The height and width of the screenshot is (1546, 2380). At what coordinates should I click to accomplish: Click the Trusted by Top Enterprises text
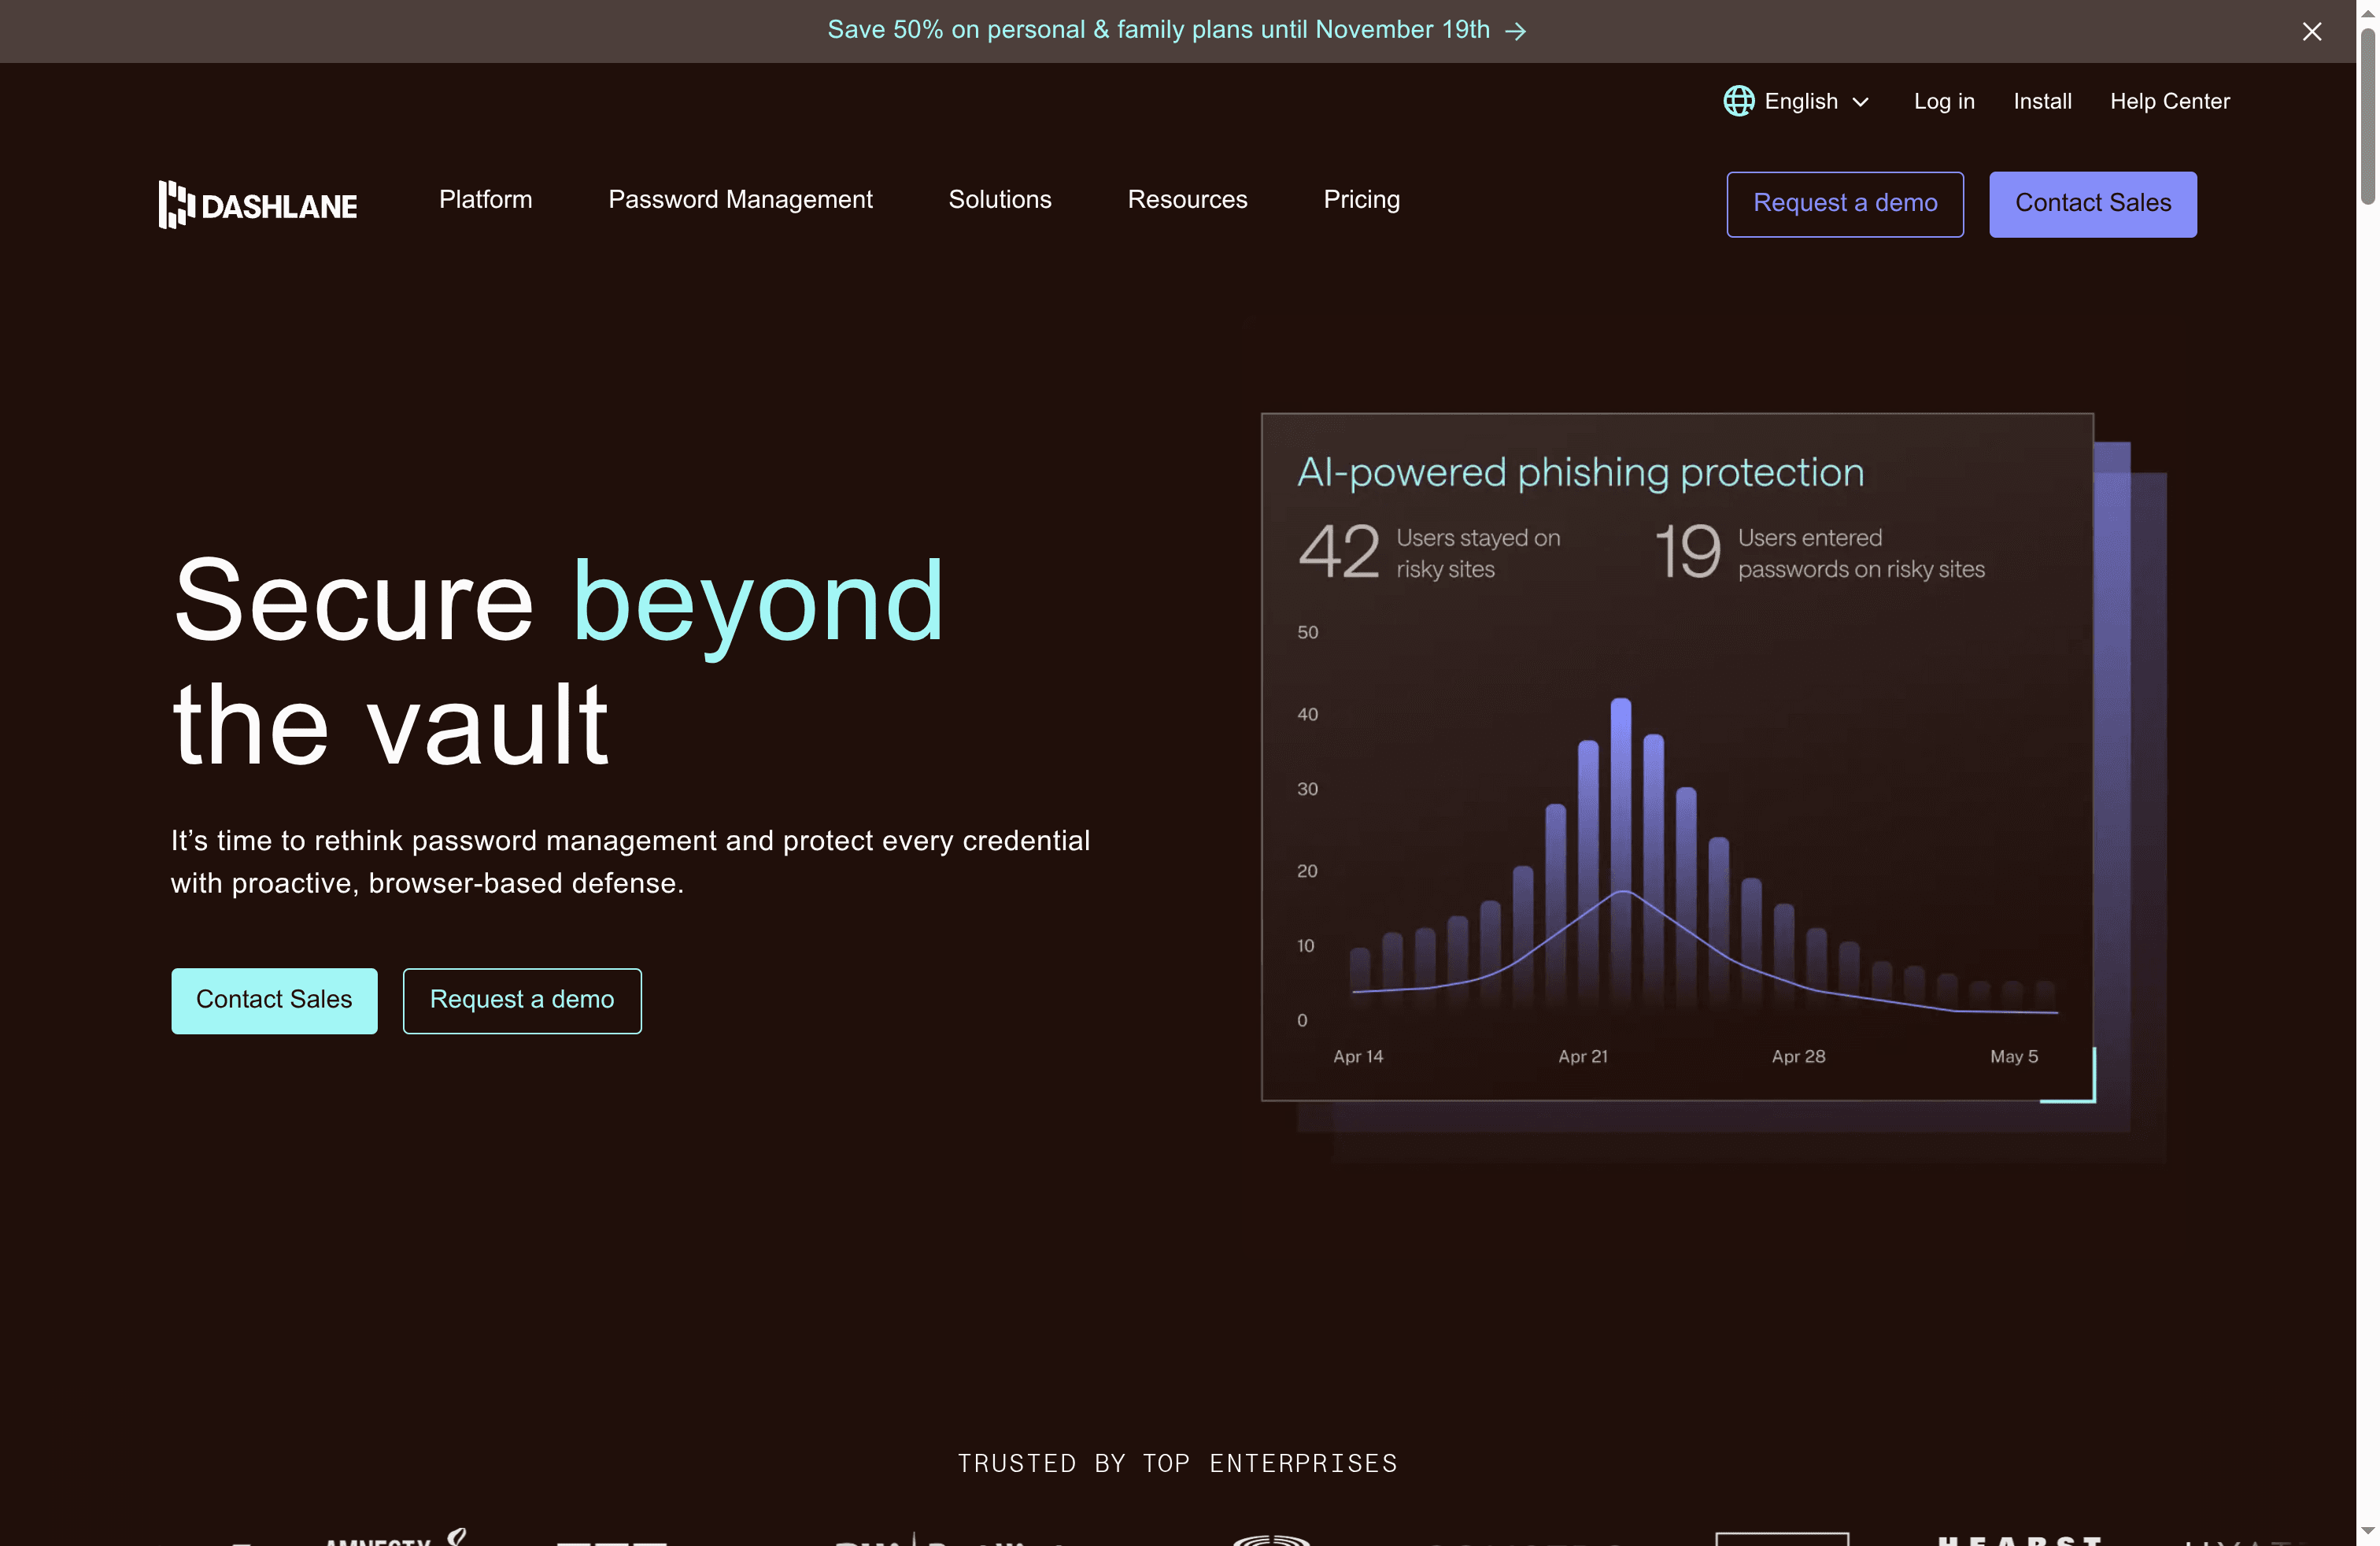pyautogui.click(x=1177, y=1463)
